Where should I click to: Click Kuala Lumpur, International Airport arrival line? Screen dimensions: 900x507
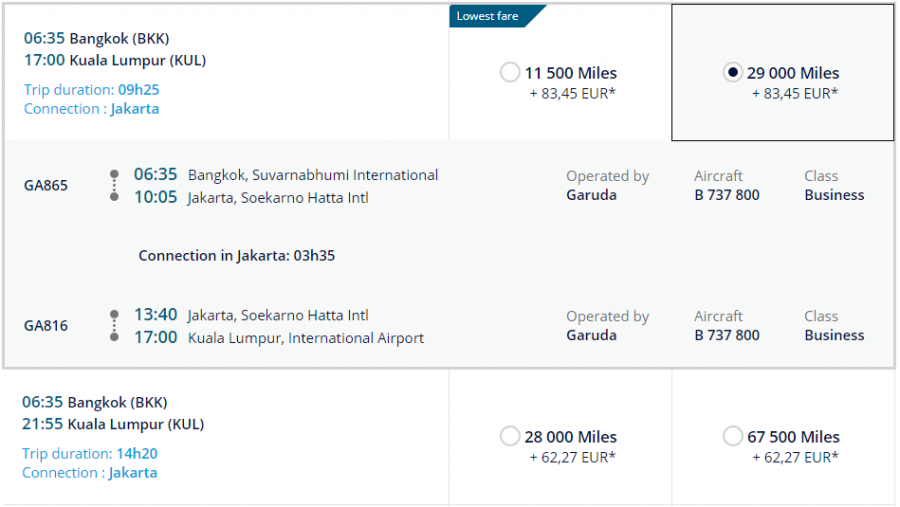[306, 338]
